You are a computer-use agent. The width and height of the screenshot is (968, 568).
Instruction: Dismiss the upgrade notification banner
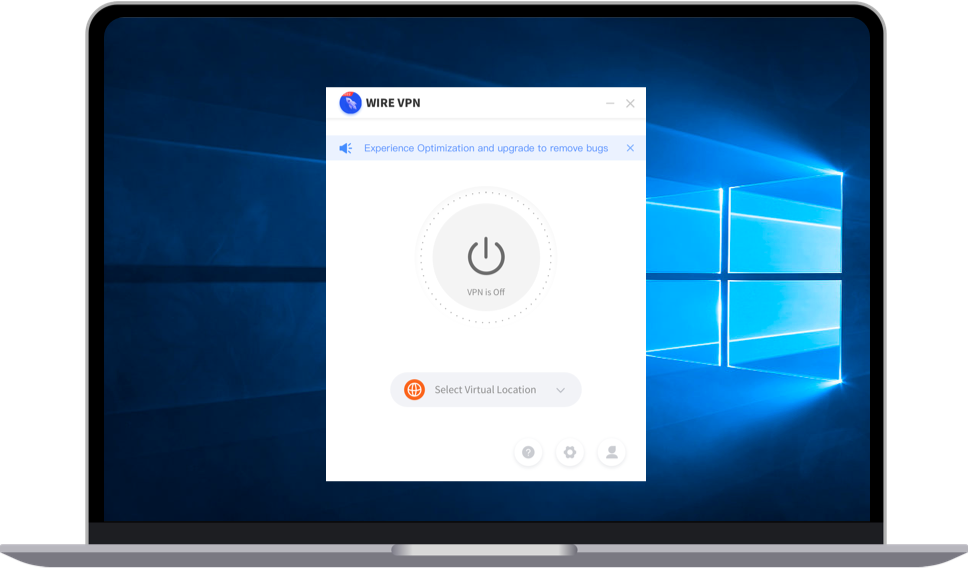[x=630, y=148]
